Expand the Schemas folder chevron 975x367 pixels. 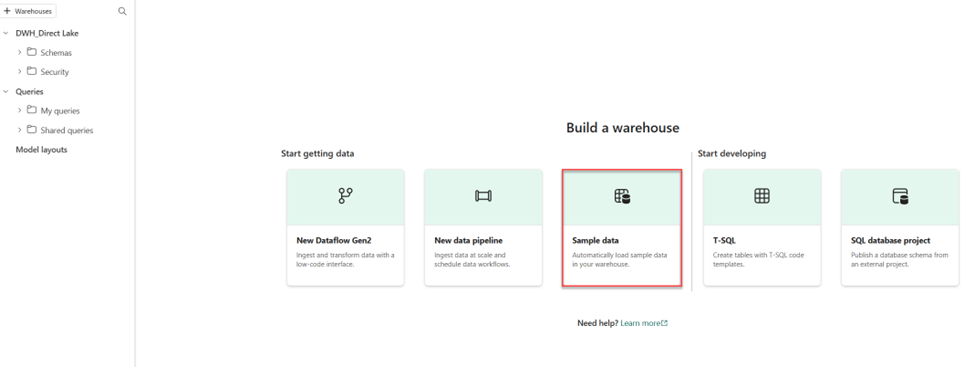click(19, 52)
